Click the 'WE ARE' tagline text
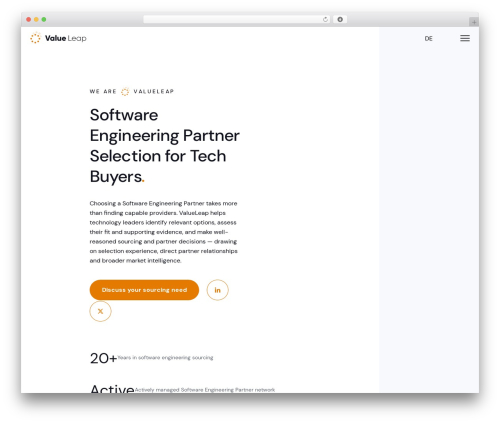Image resolution: width=500 pixels, height=423 pixels. [103, 91]
